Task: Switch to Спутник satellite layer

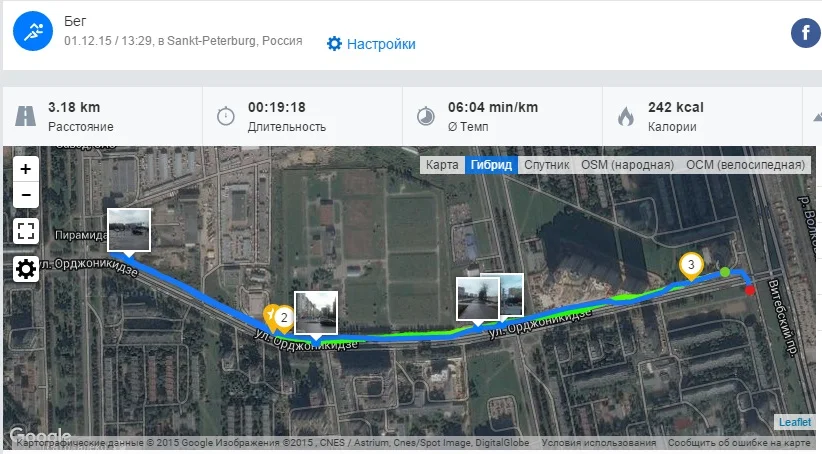Action: [x=547, y=165]
